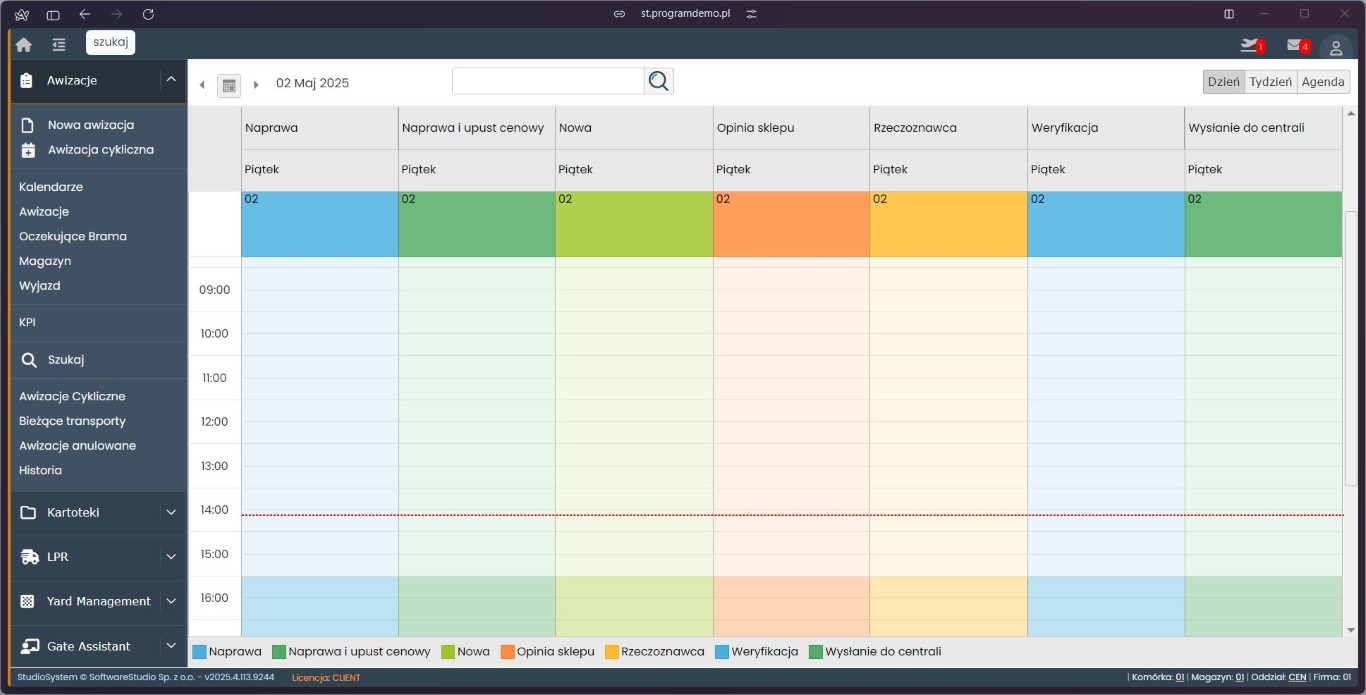Screen dimensions: 1366x695
Task: Click the Weryfikacja column header
Action: 1106,128
